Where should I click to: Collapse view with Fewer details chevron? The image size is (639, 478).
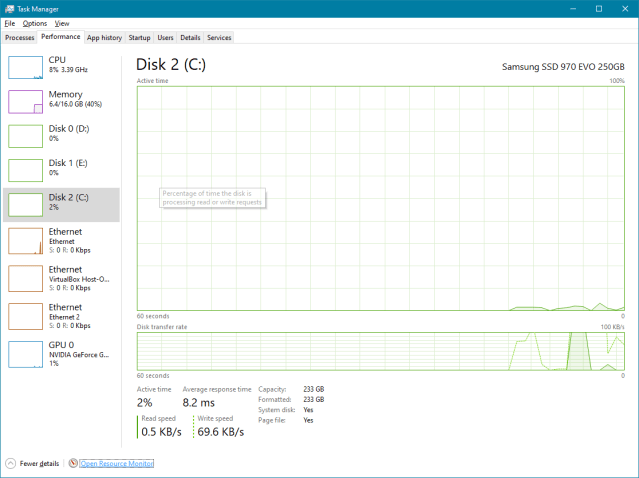tap(10, 464)
